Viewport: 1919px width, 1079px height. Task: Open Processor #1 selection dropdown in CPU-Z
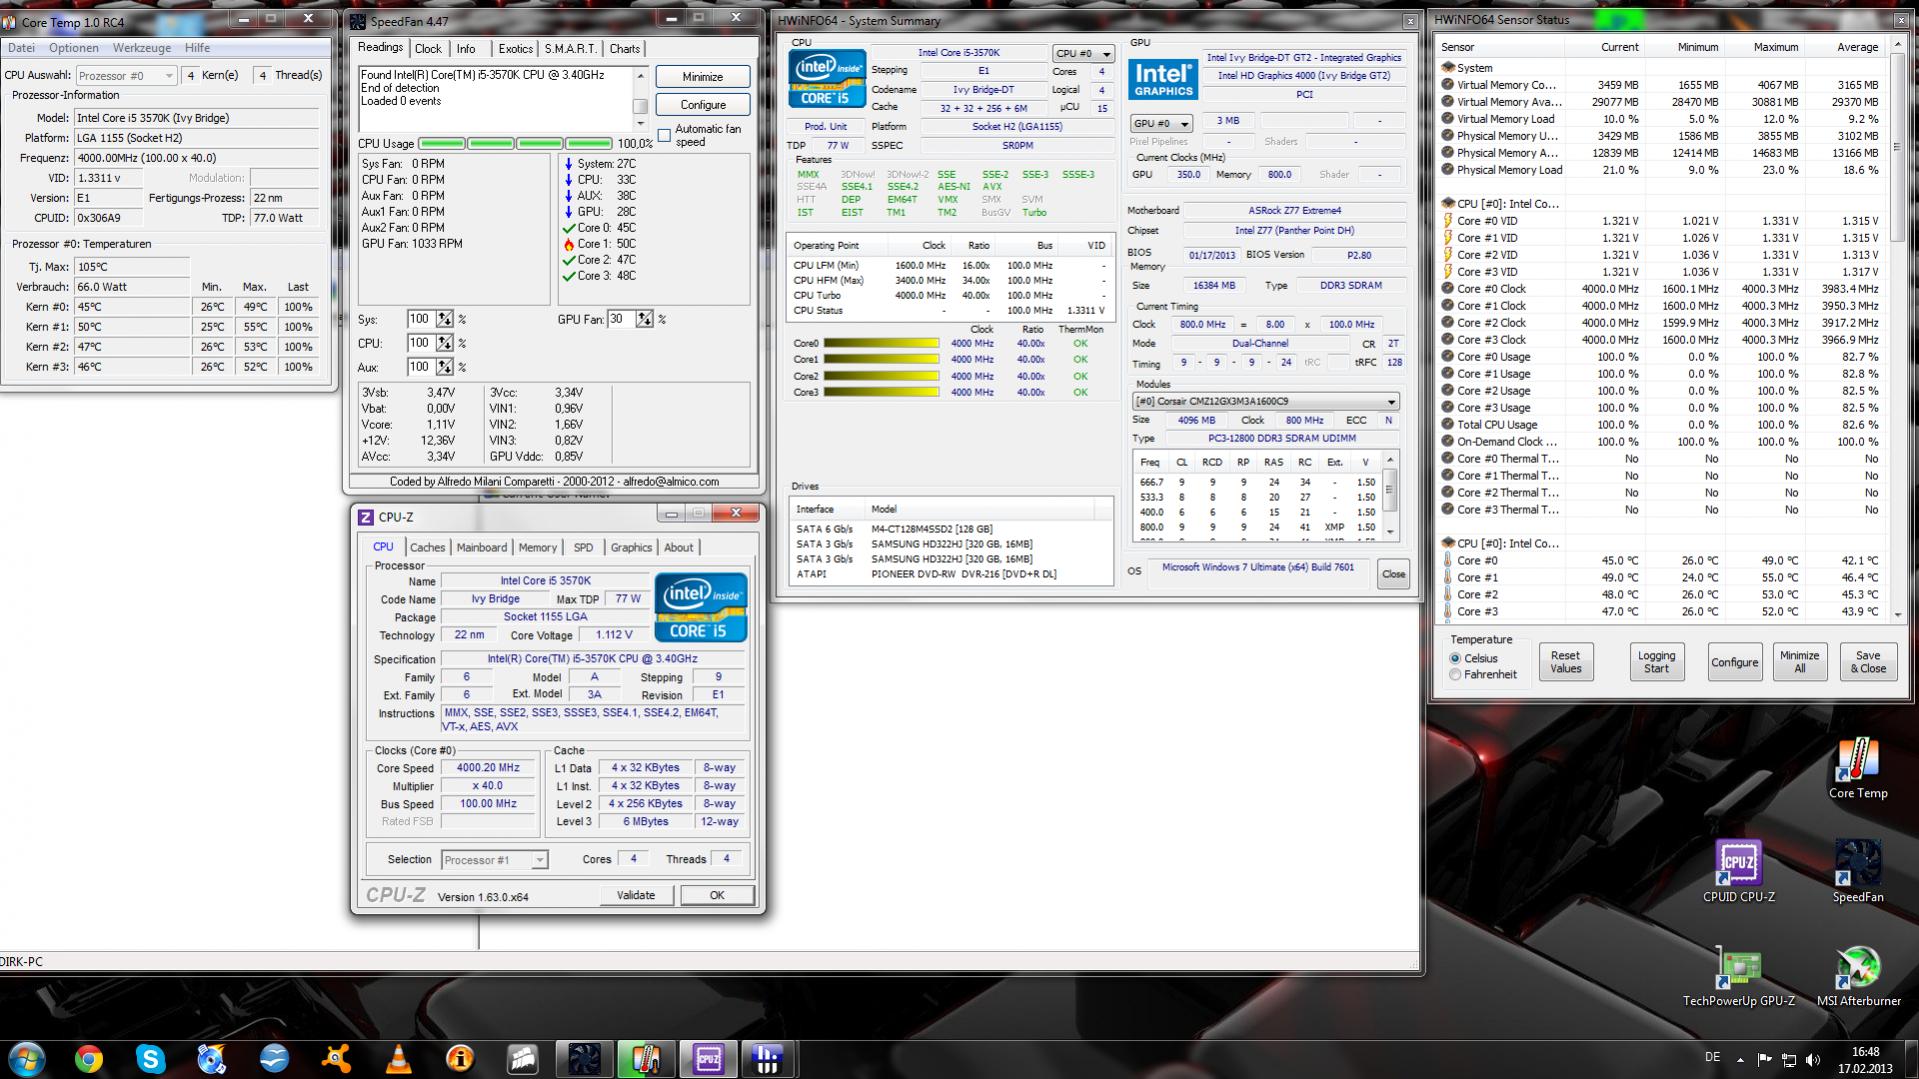[495, 860]
